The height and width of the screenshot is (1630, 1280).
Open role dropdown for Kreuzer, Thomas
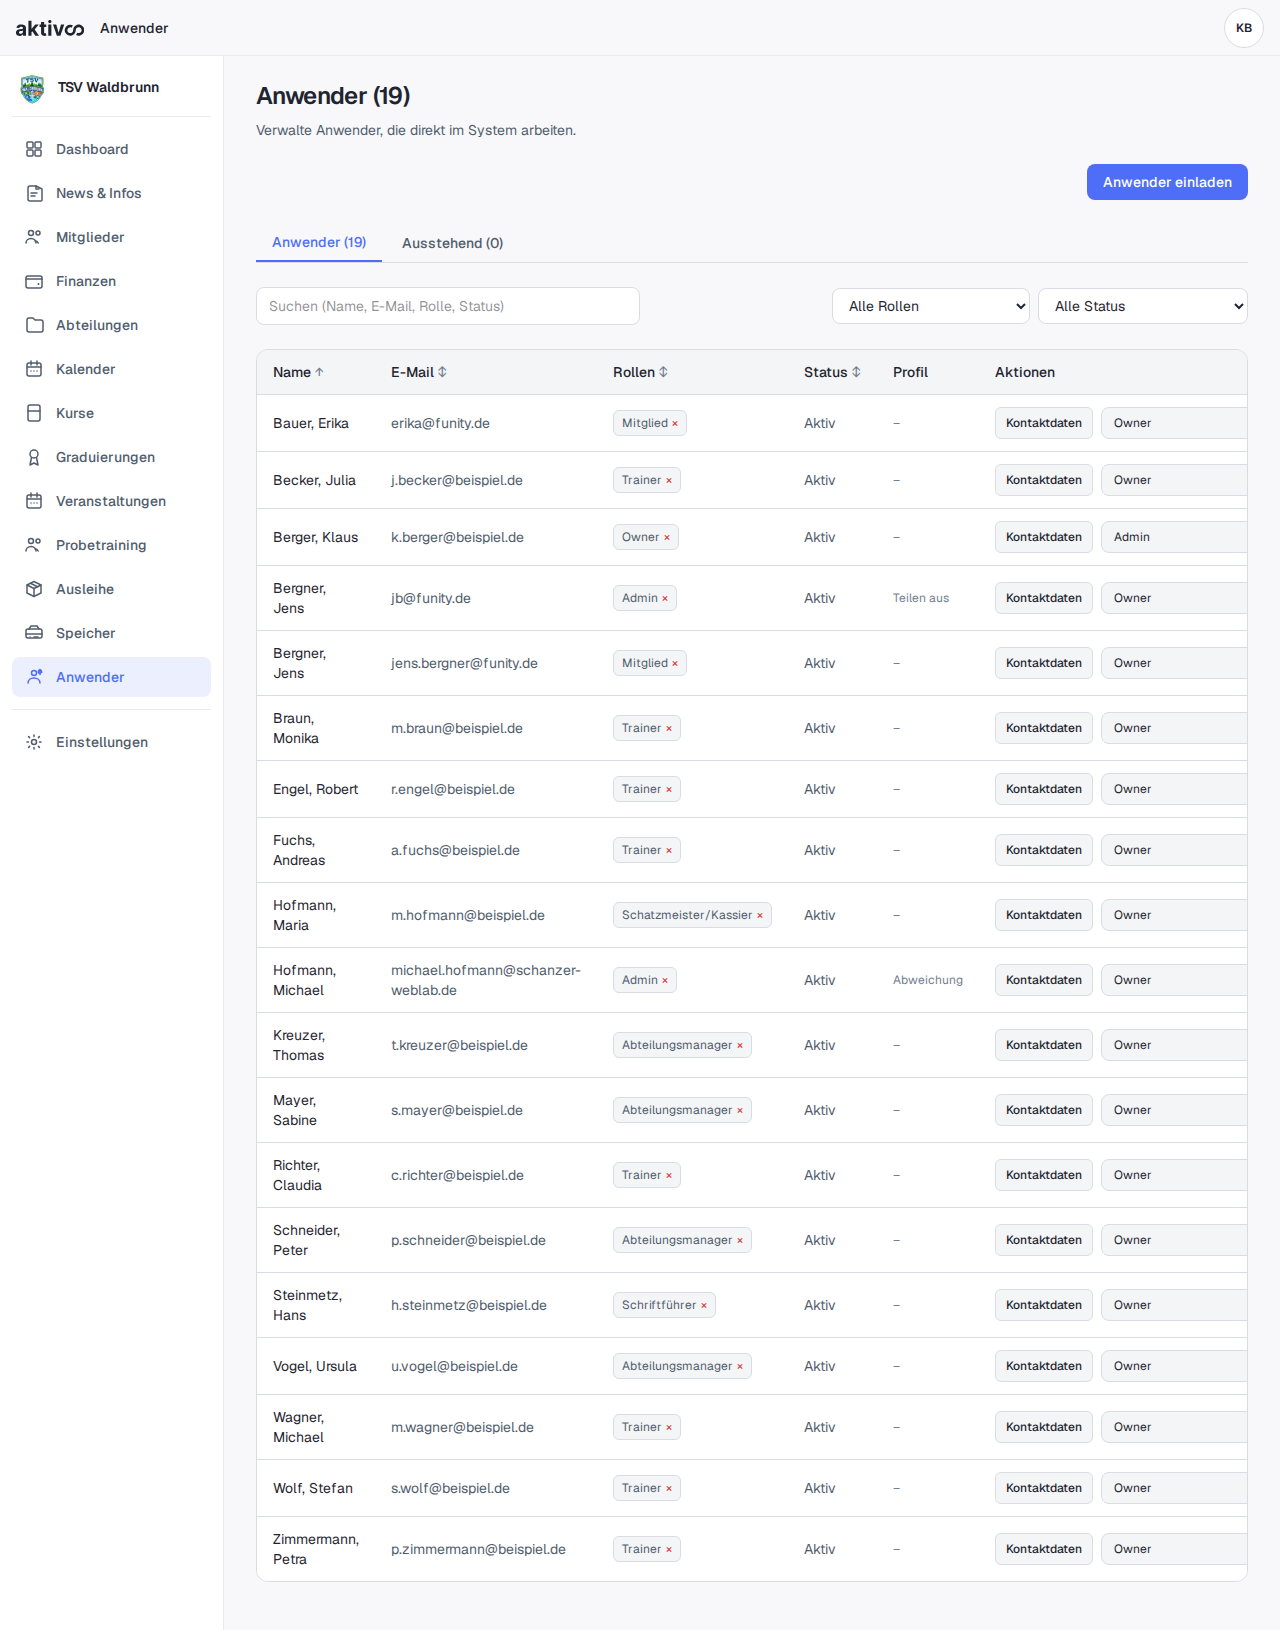[1174, 1045]
